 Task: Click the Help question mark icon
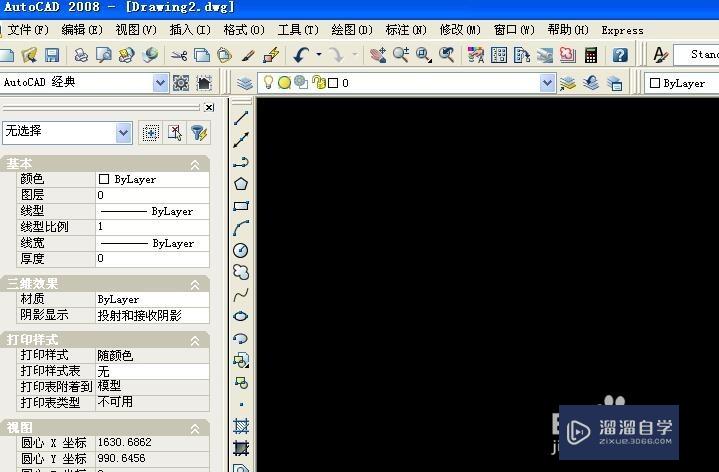(620, 55)
